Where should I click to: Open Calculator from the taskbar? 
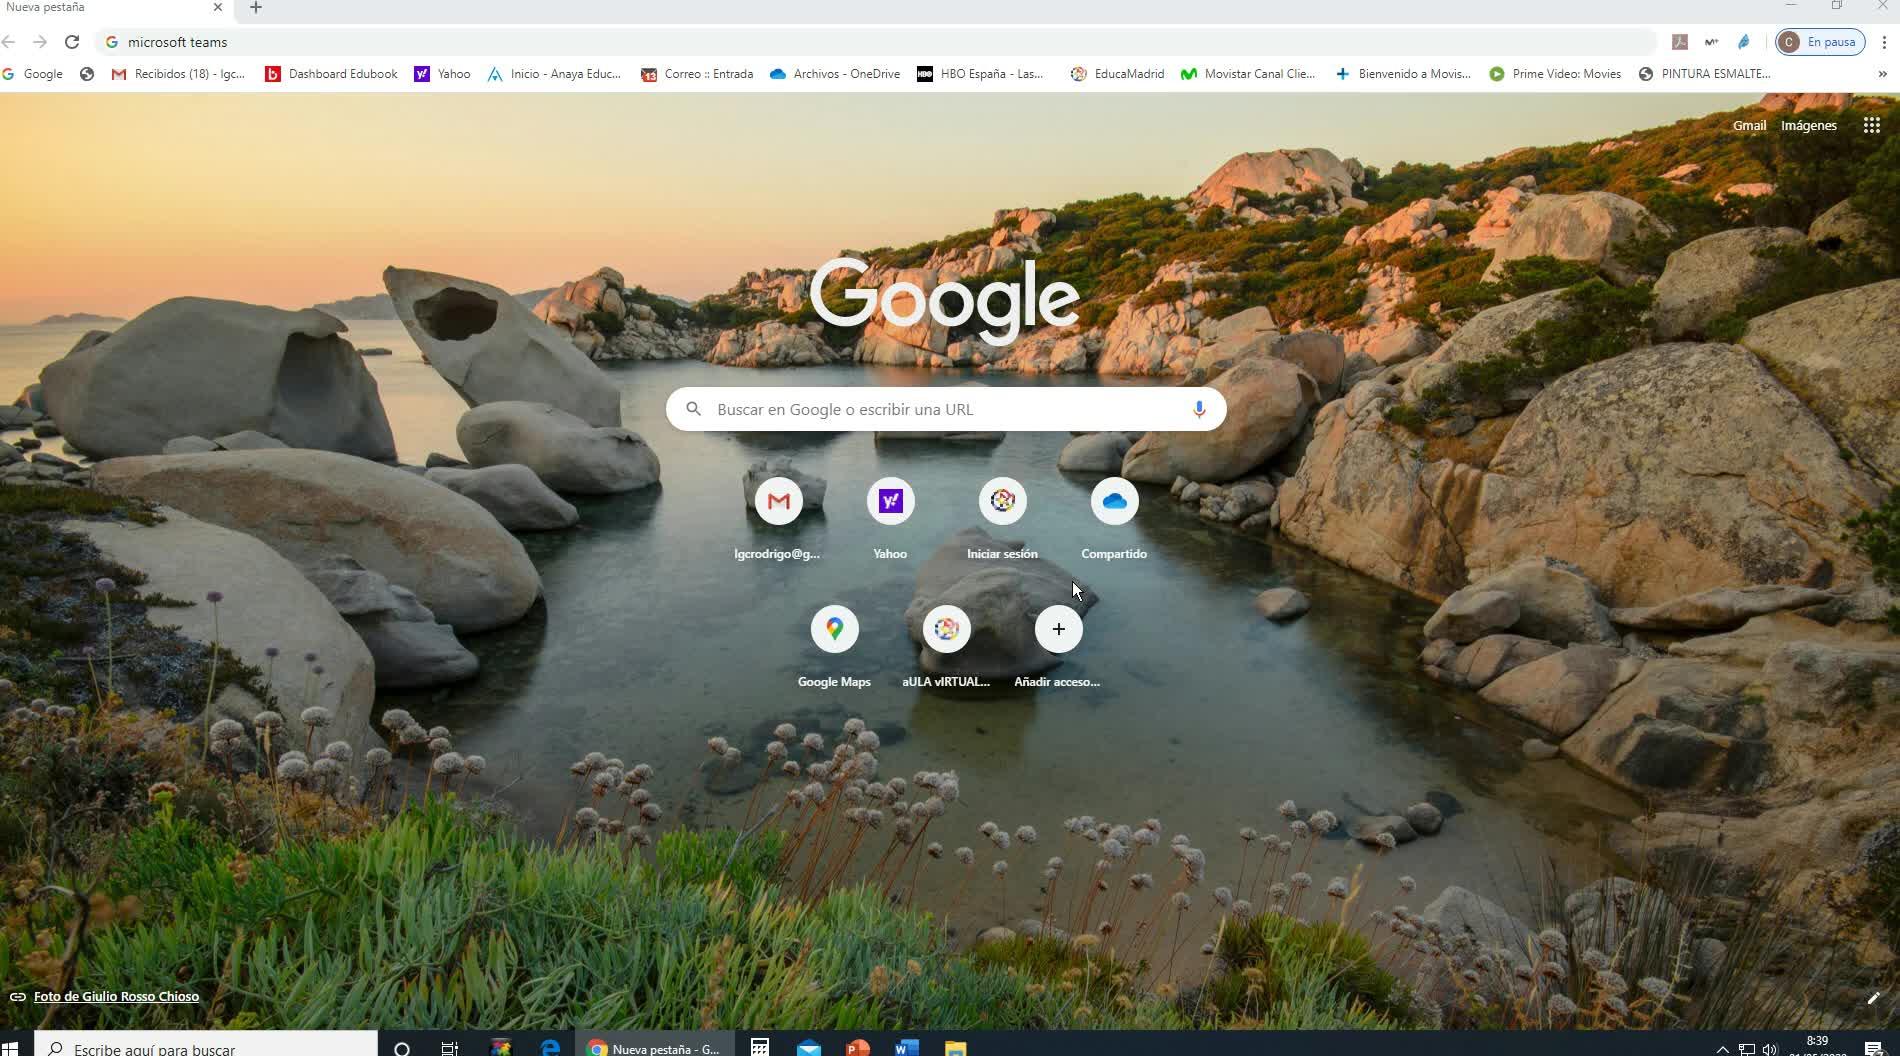click(x=760, y=1048)
